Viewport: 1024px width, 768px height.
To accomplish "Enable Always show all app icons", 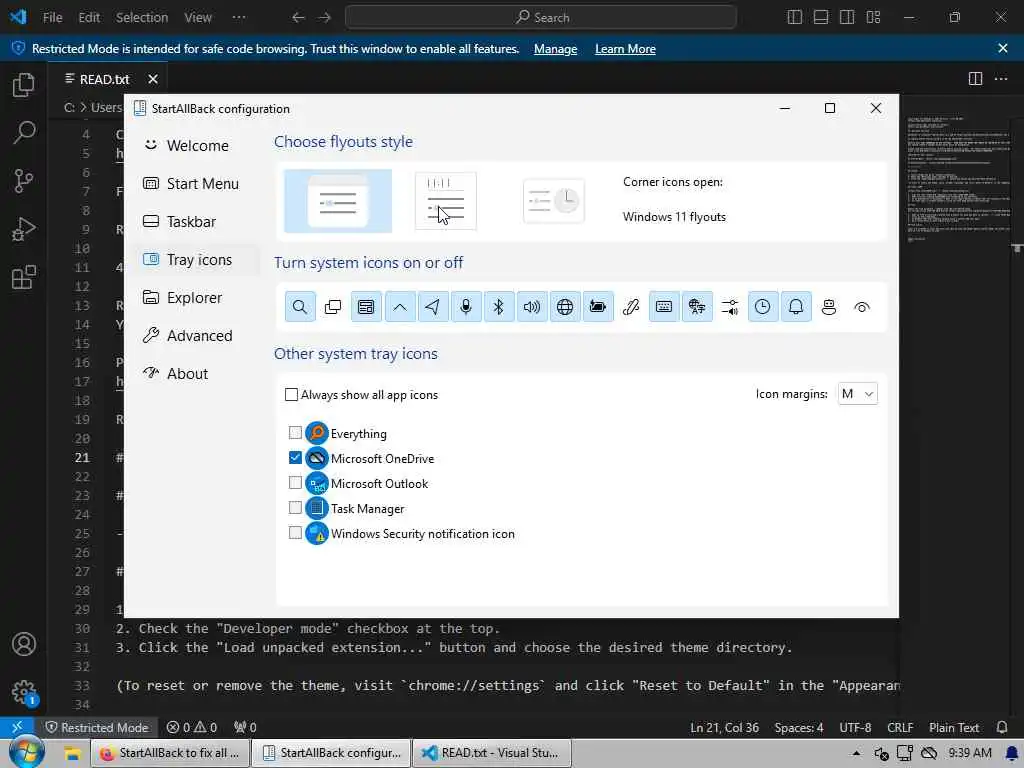I will click(291, 394).
